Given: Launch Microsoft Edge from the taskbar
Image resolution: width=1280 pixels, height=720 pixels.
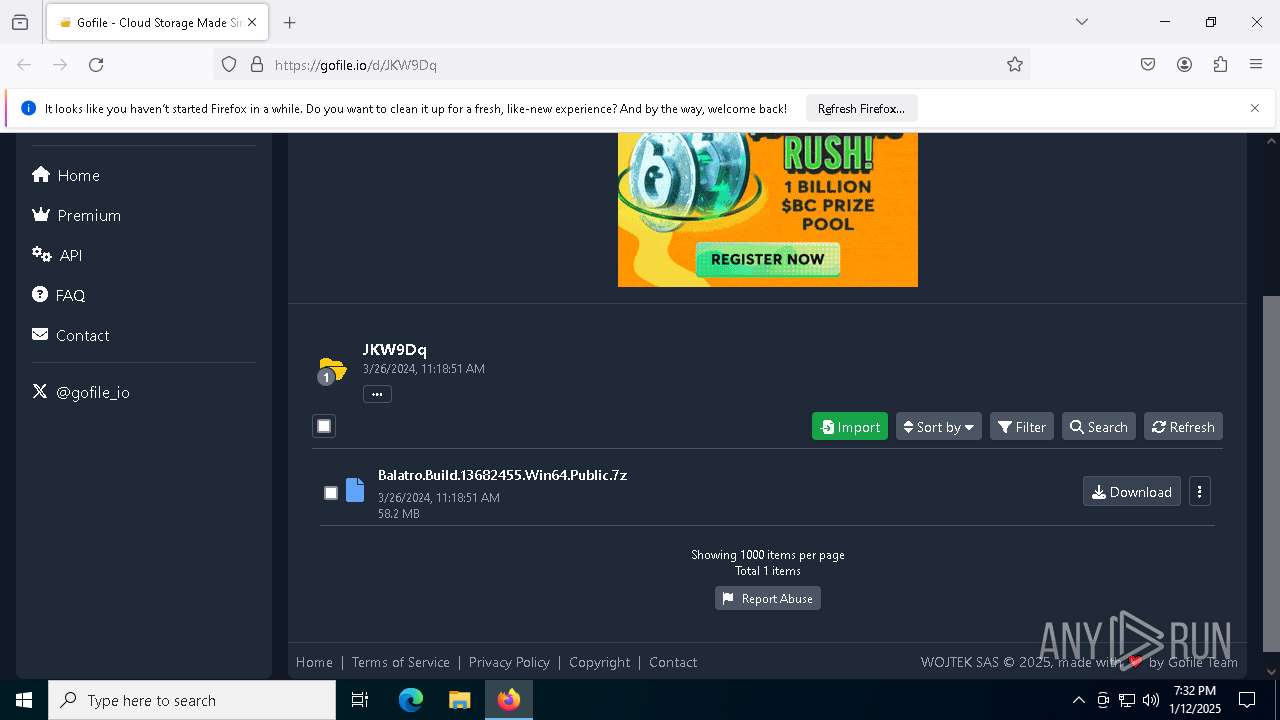Looking at the screenshot, I should (x=411, y=700).
